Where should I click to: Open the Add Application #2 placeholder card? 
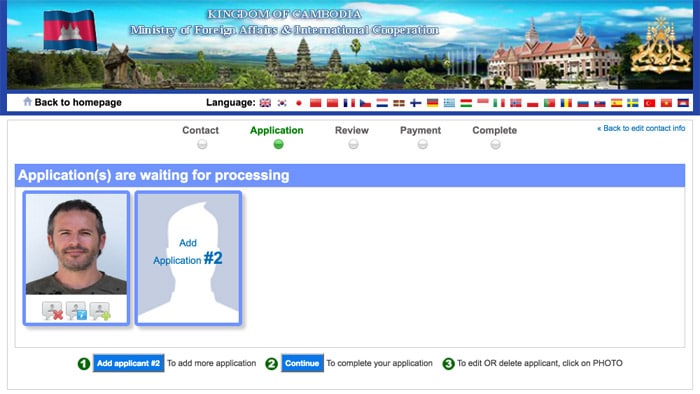coord(188,258)
